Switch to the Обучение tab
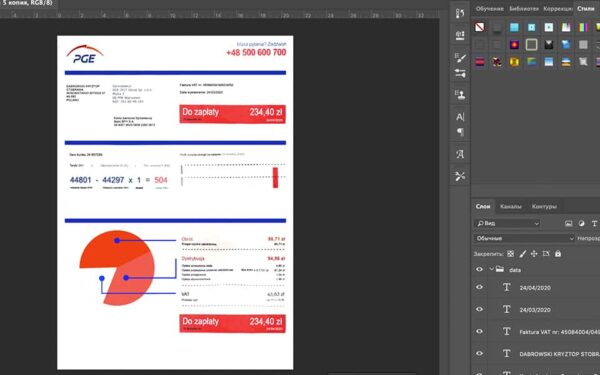Screen dimensions: 600x375 tap(489, 8)
